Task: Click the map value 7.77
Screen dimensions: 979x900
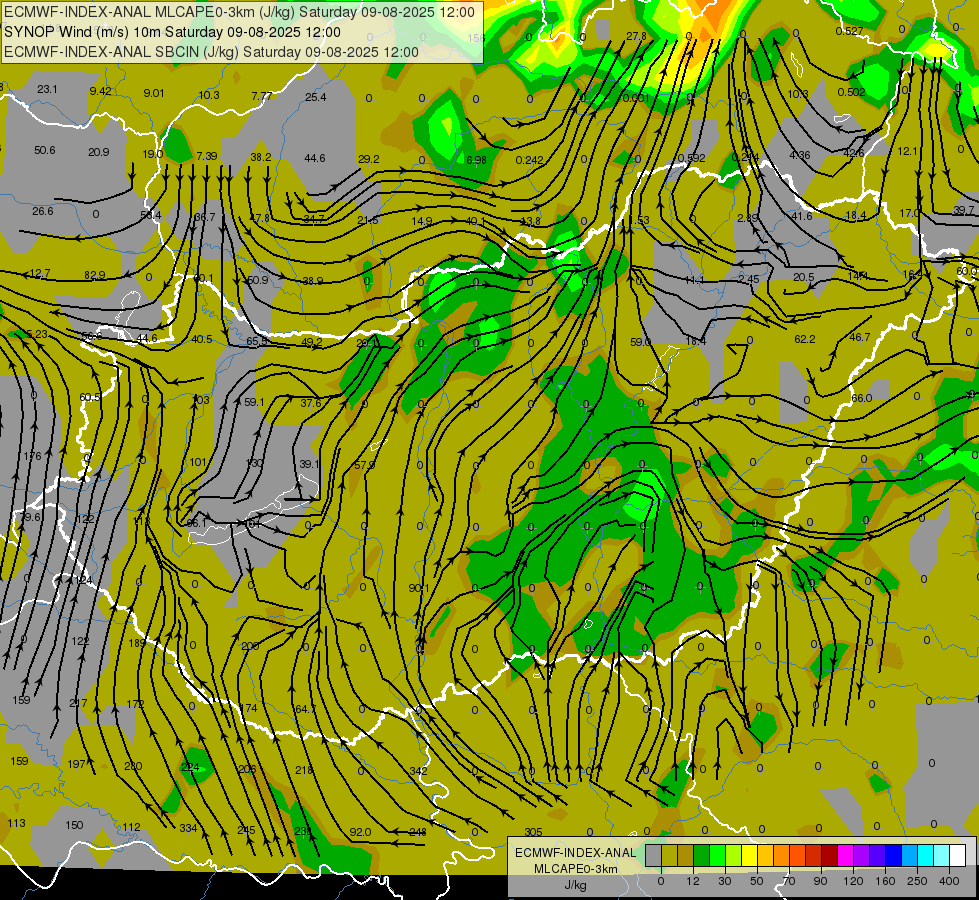Action: 262,96
